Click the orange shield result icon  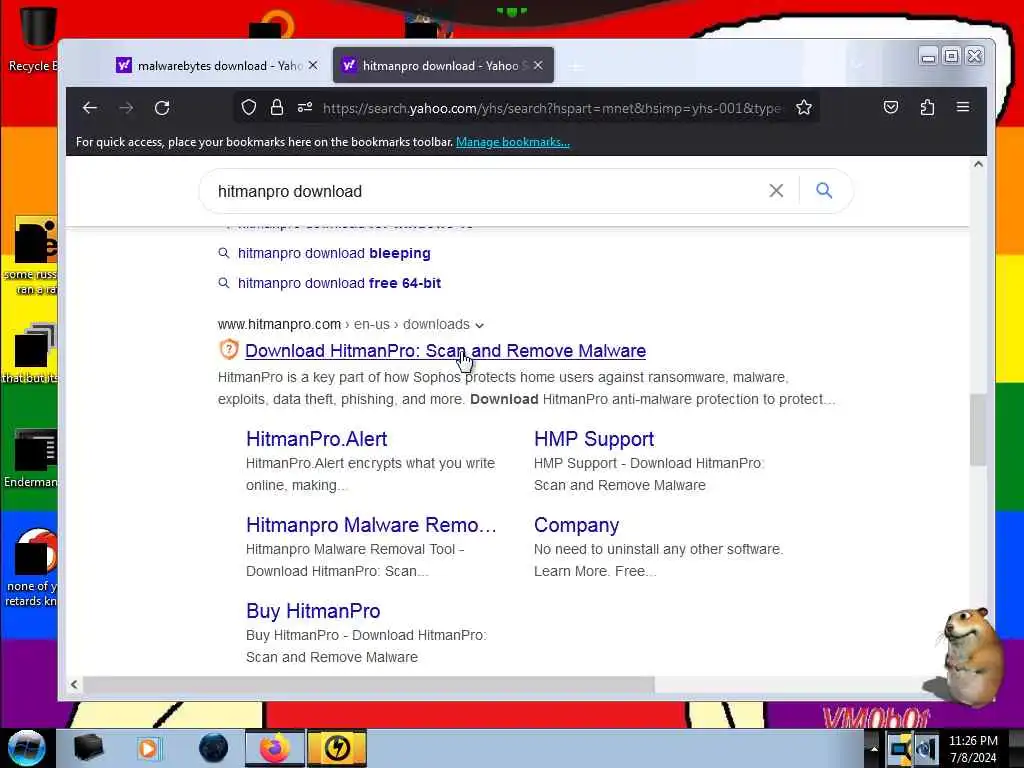coord(229,349)
